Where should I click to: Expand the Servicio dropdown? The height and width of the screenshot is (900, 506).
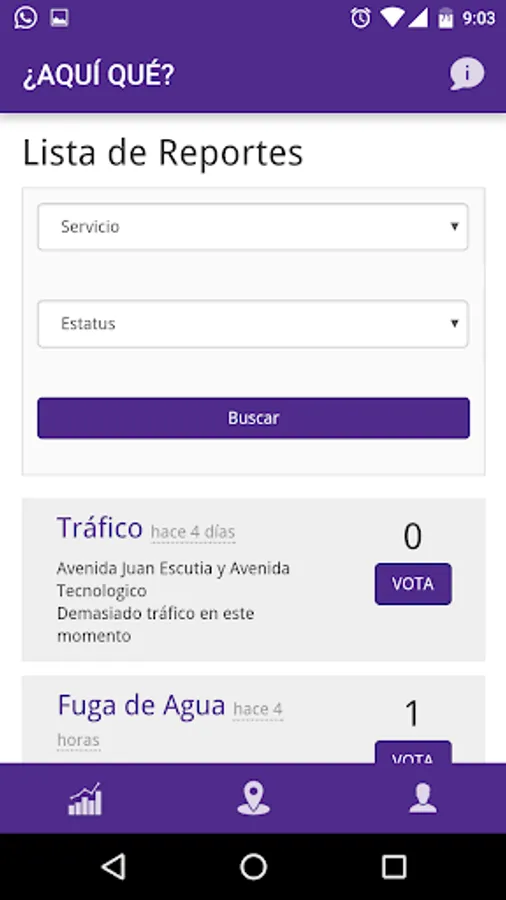[253, 227]
